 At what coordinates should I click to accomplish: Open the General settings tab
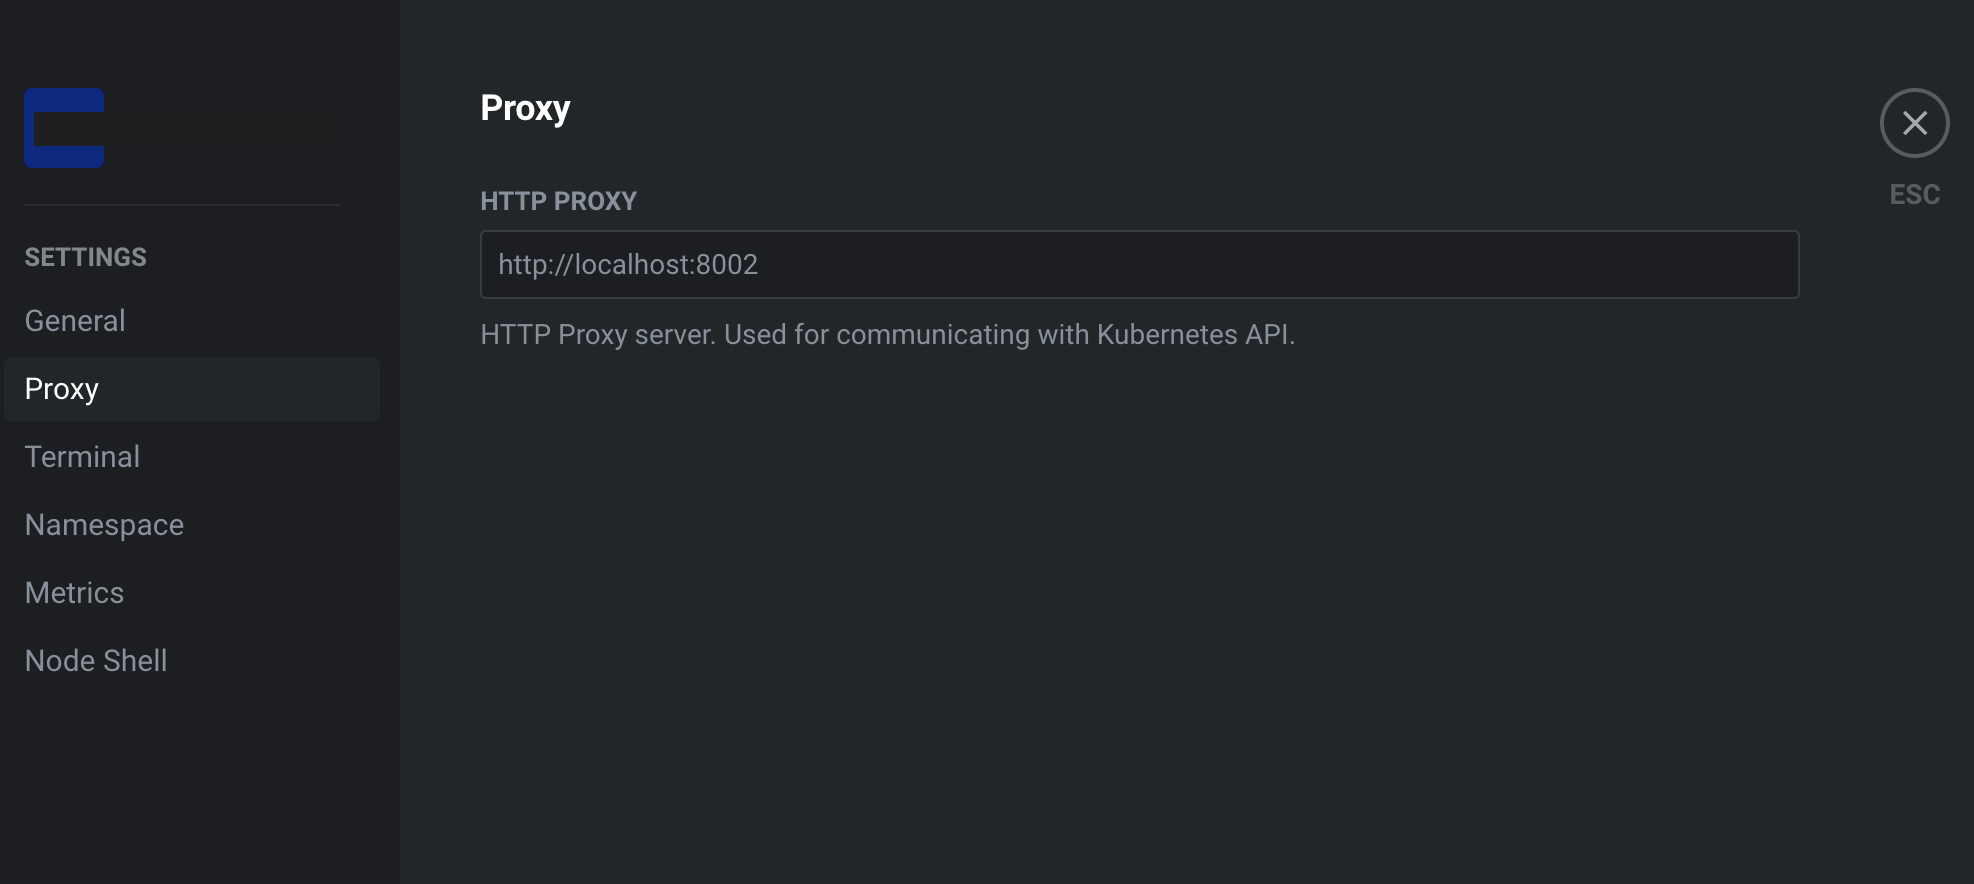point(75,321)
